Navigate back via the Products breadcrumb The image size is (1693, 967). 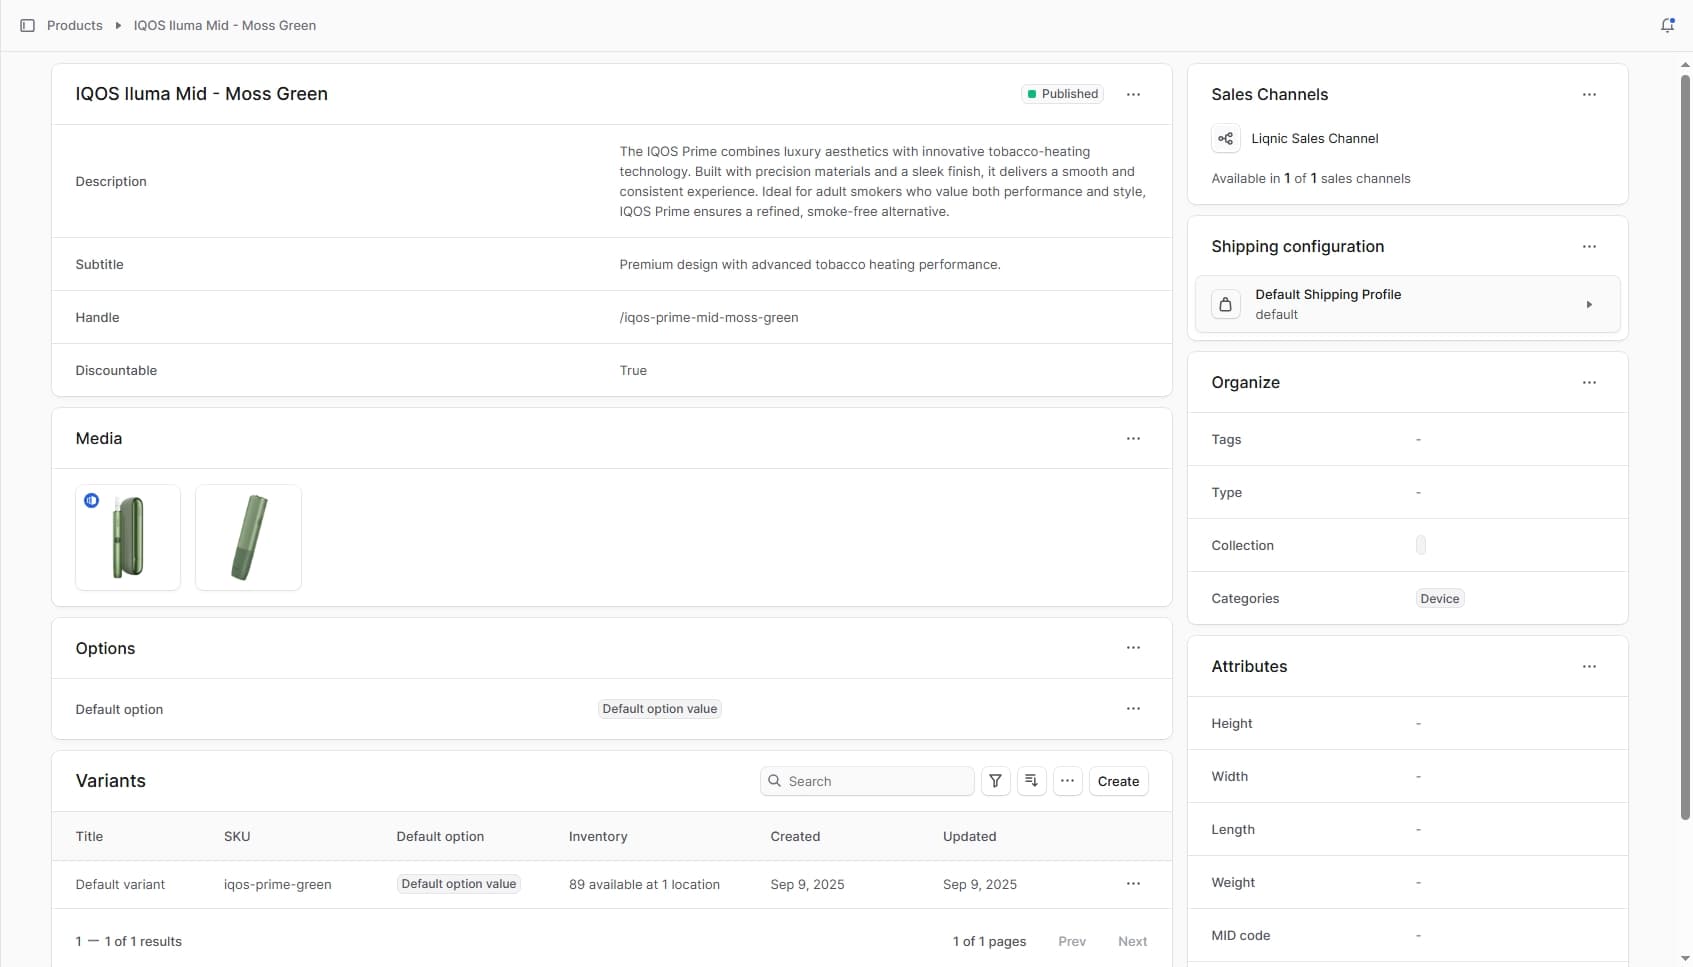(x=74, y=25)
